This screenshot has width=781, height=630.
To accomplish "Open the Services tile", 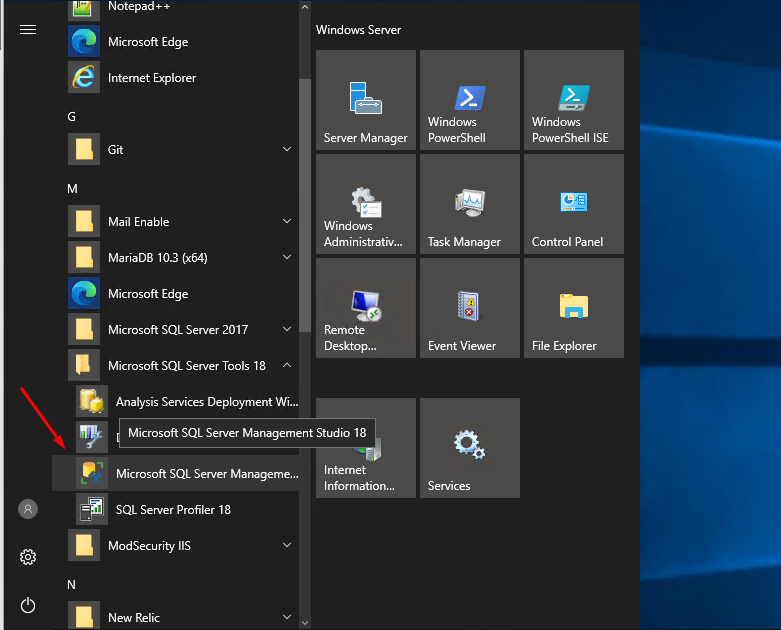I will pyautogui.click(x=470, y=448).
